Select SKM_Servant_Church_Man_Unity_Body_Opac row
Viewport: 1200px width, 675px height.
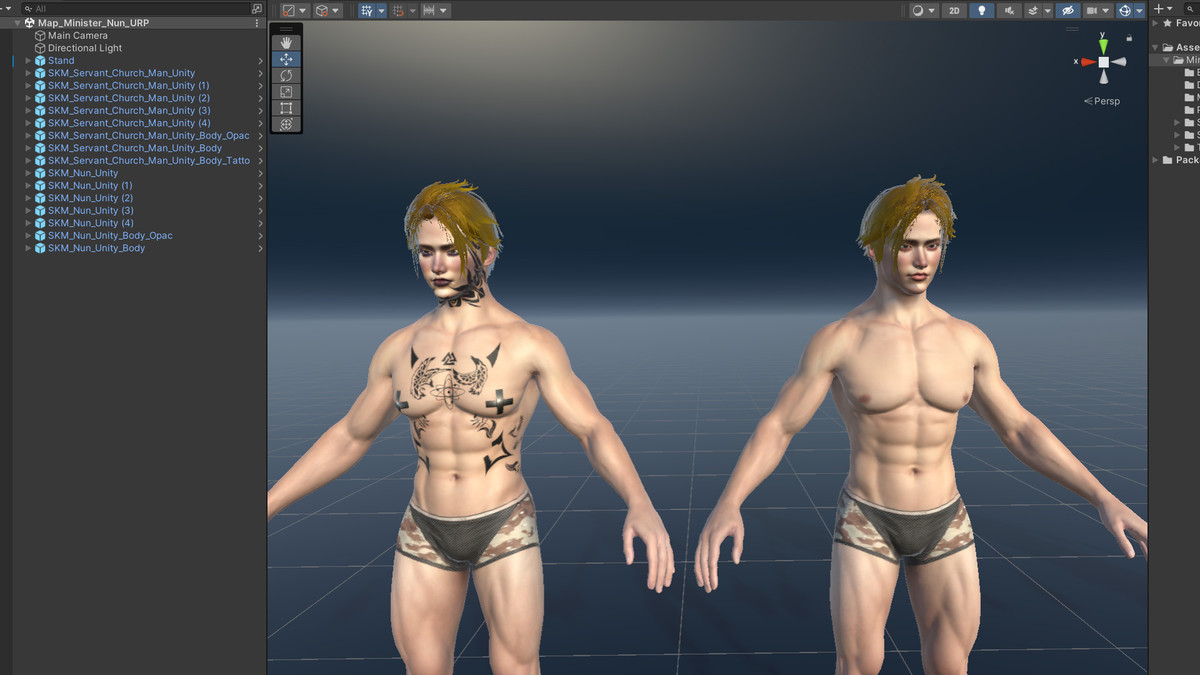tap(134, 135)
